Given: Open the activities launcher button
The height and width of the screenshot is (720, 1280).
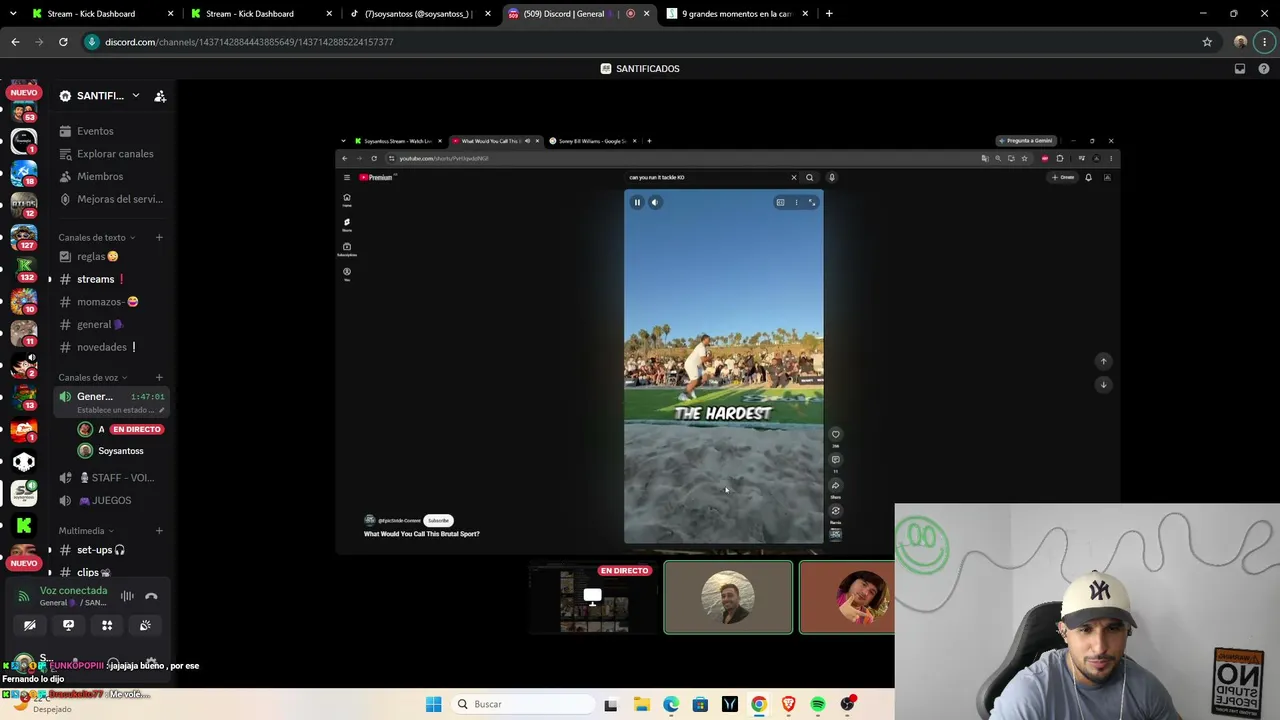Looking at the screenshot, I should 107,625.
